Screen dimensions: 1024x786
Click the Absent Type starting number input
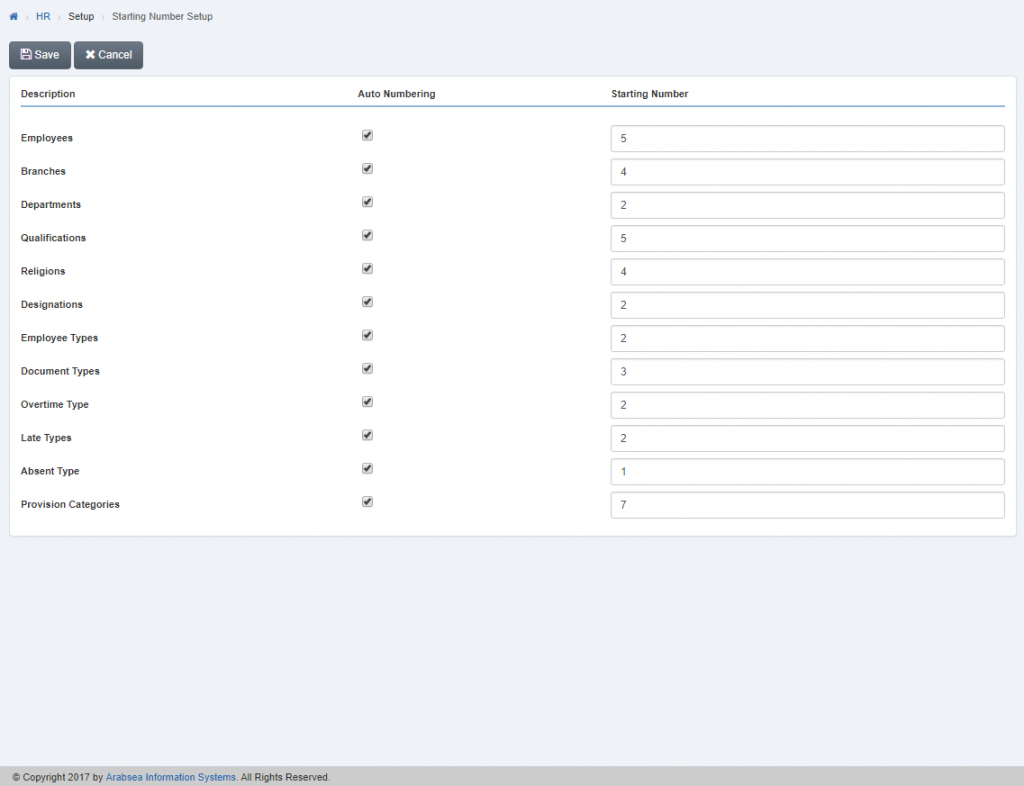click(807, 471)
